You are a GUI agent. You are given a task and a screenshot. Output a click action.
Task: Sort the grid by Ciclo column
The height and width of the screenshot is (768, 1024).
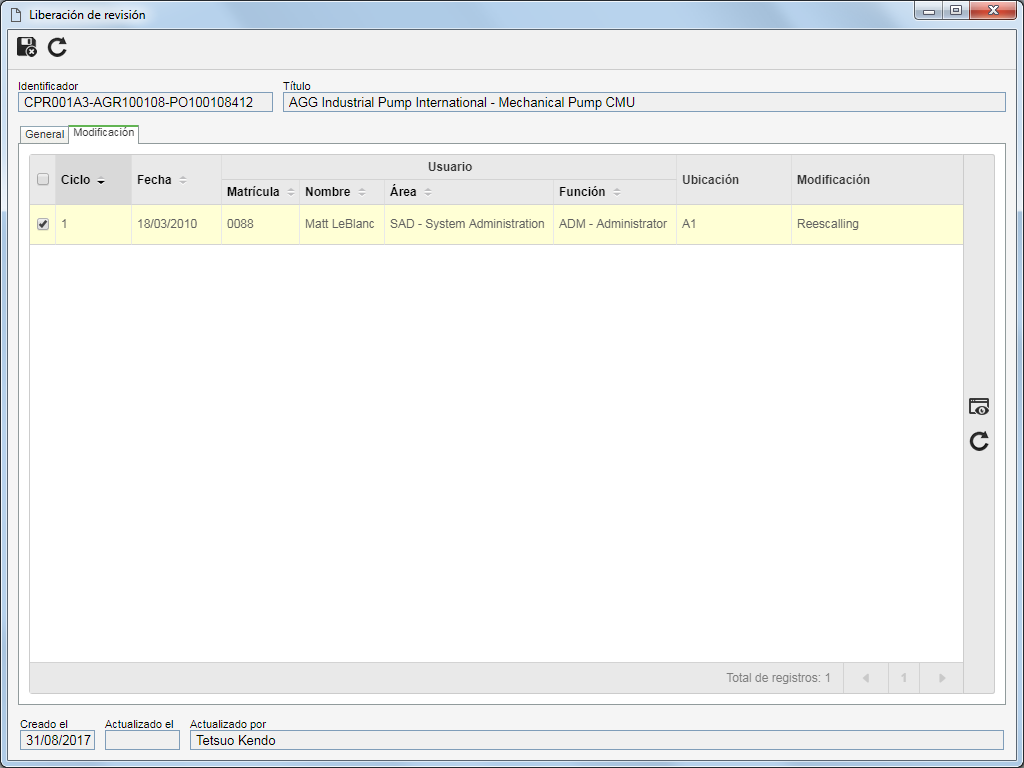tap(93, 180)
